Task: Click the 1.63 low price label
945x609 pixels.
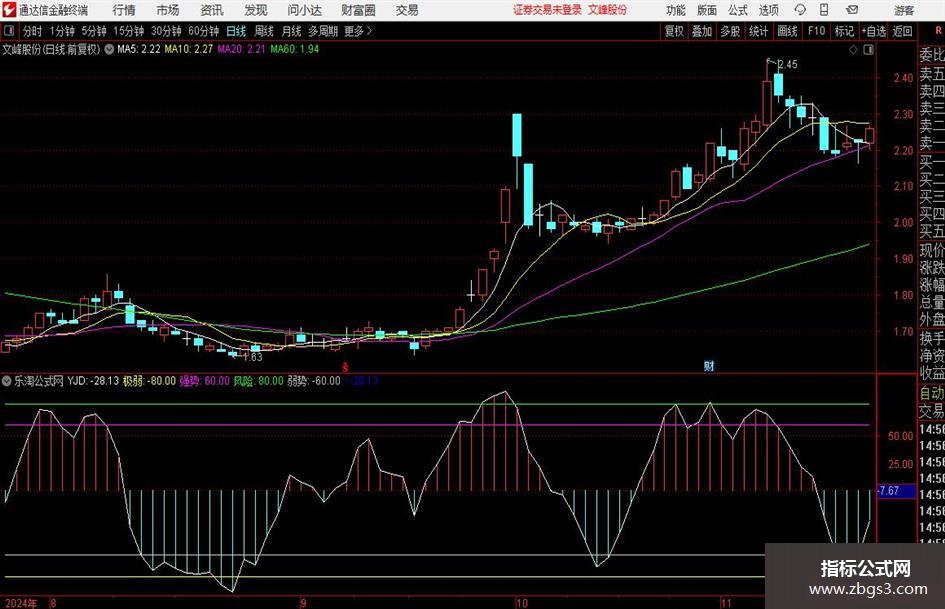Action: [253, 357]
